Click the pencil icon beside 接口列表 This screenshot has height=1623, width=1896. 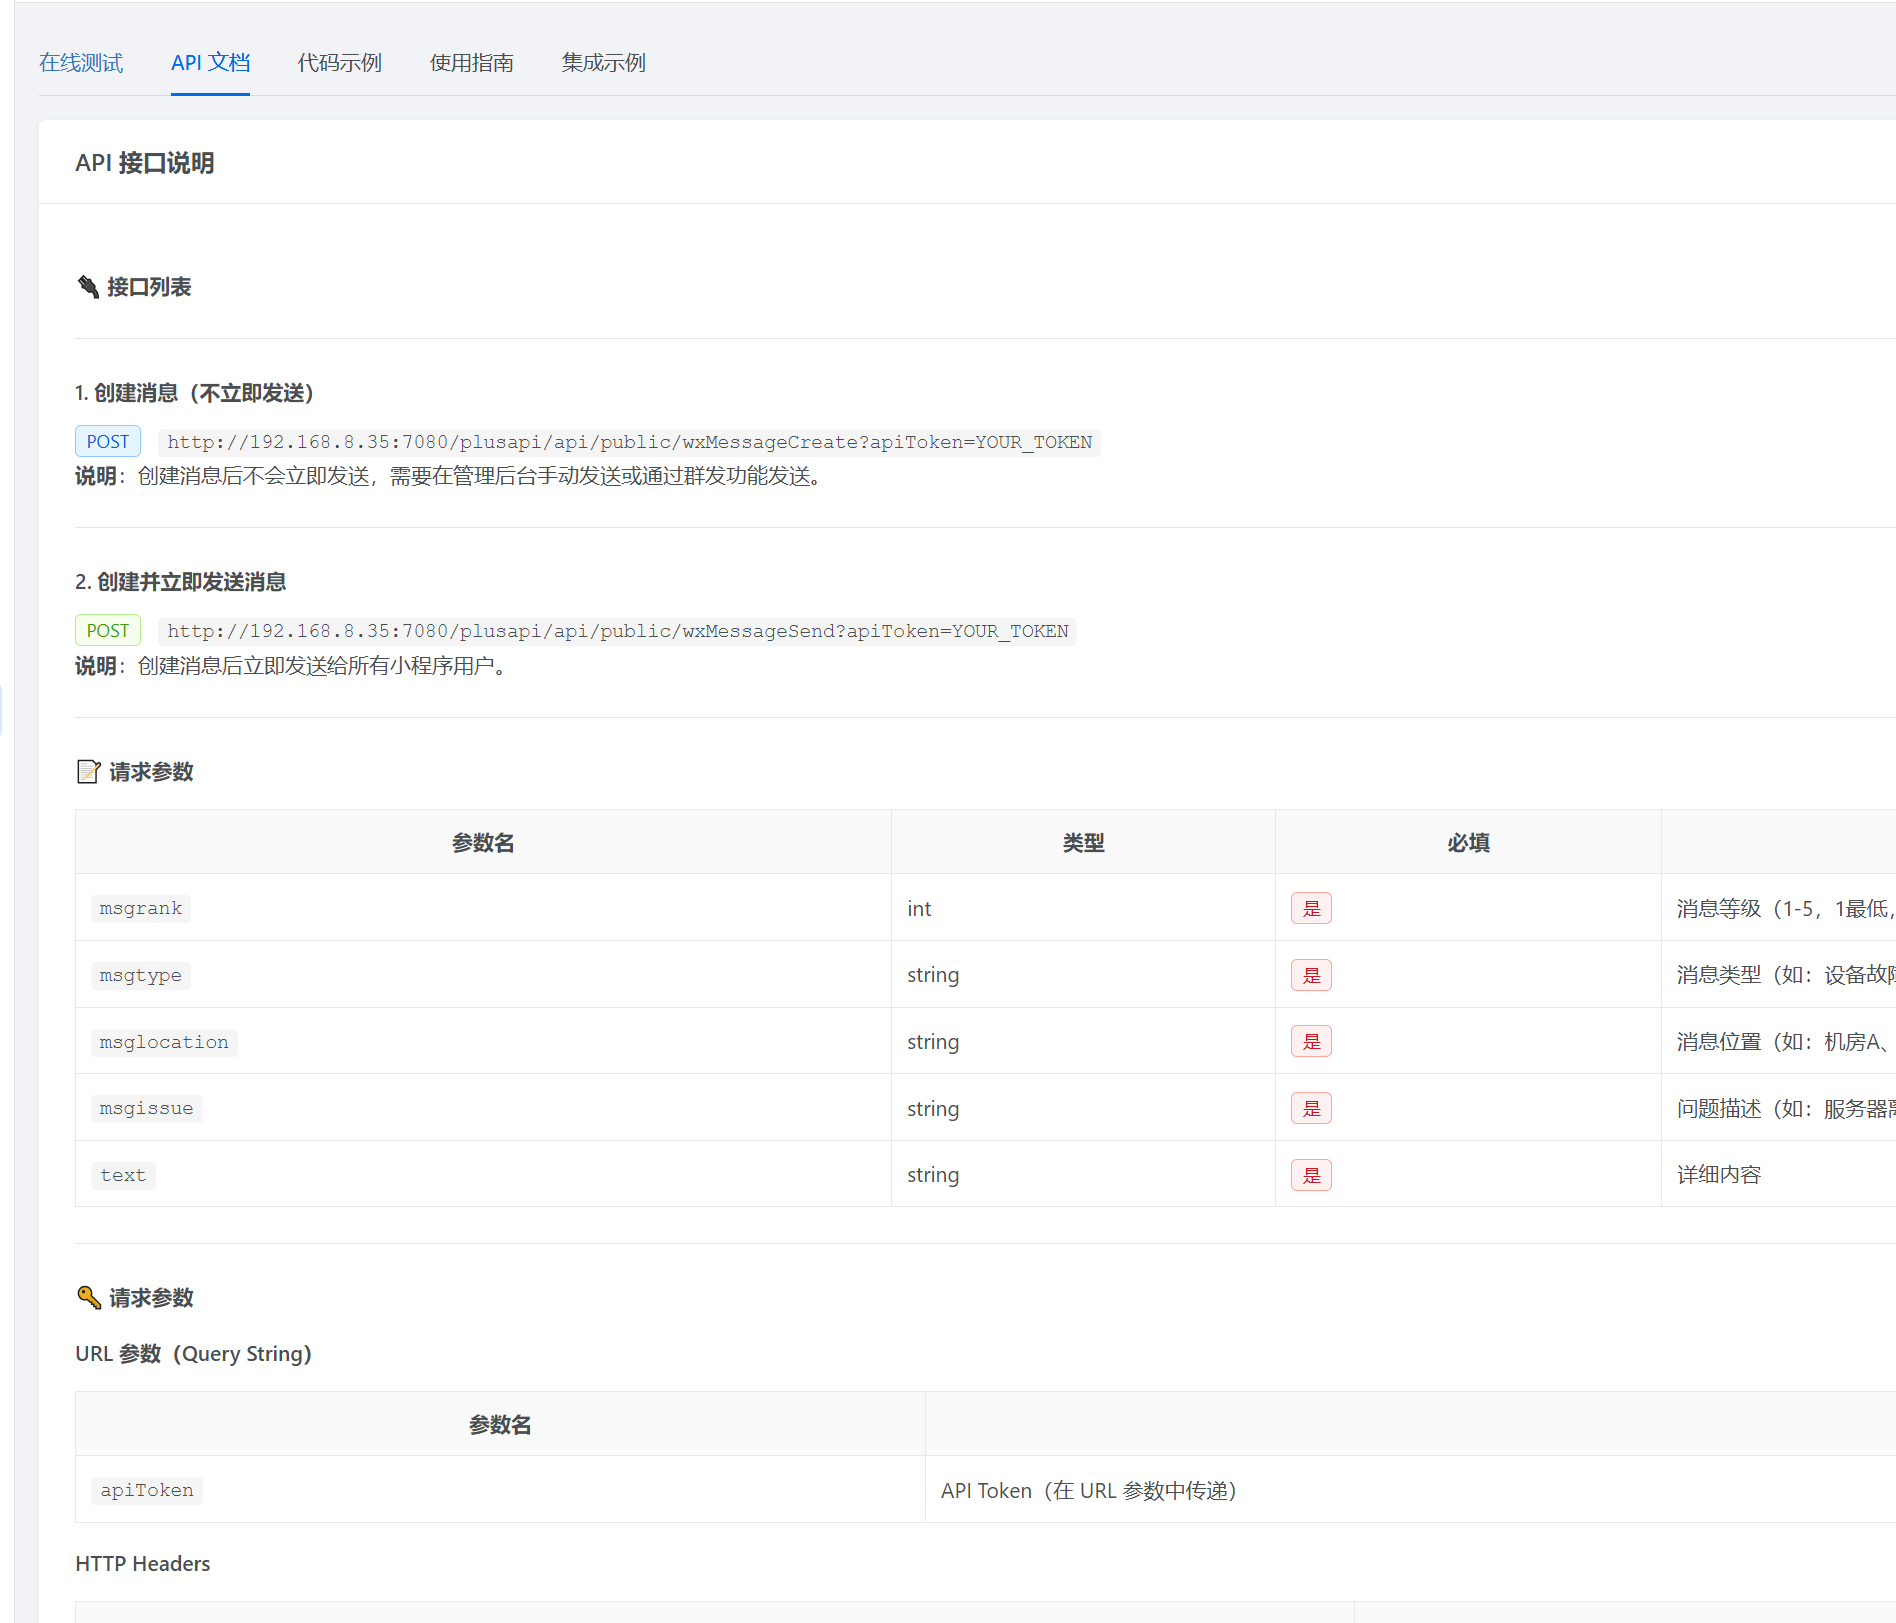pyautogui.click(x=88, y=287)
